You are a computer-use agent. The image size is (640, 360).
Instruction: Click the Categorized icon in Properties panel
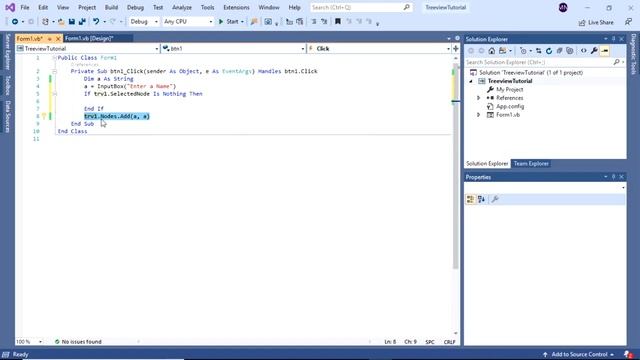click(471, 199)
